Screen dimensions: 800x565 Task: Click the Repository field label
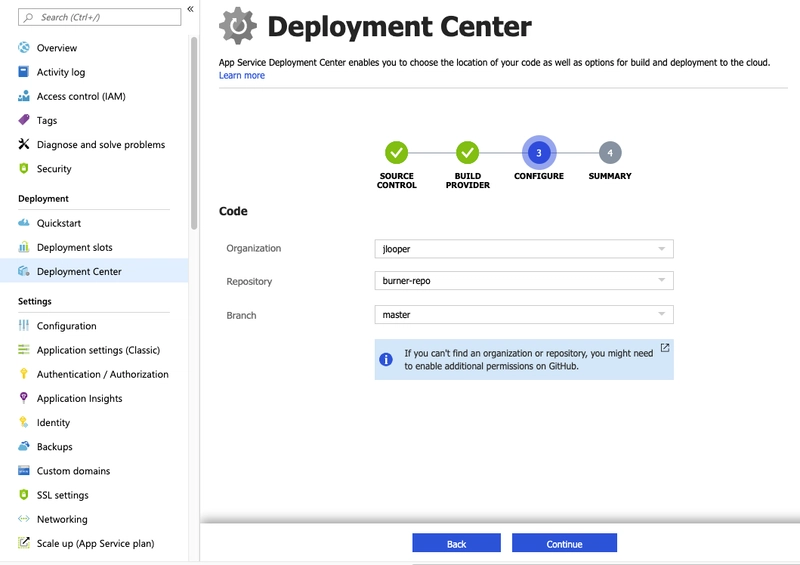[x=249, y=281]
